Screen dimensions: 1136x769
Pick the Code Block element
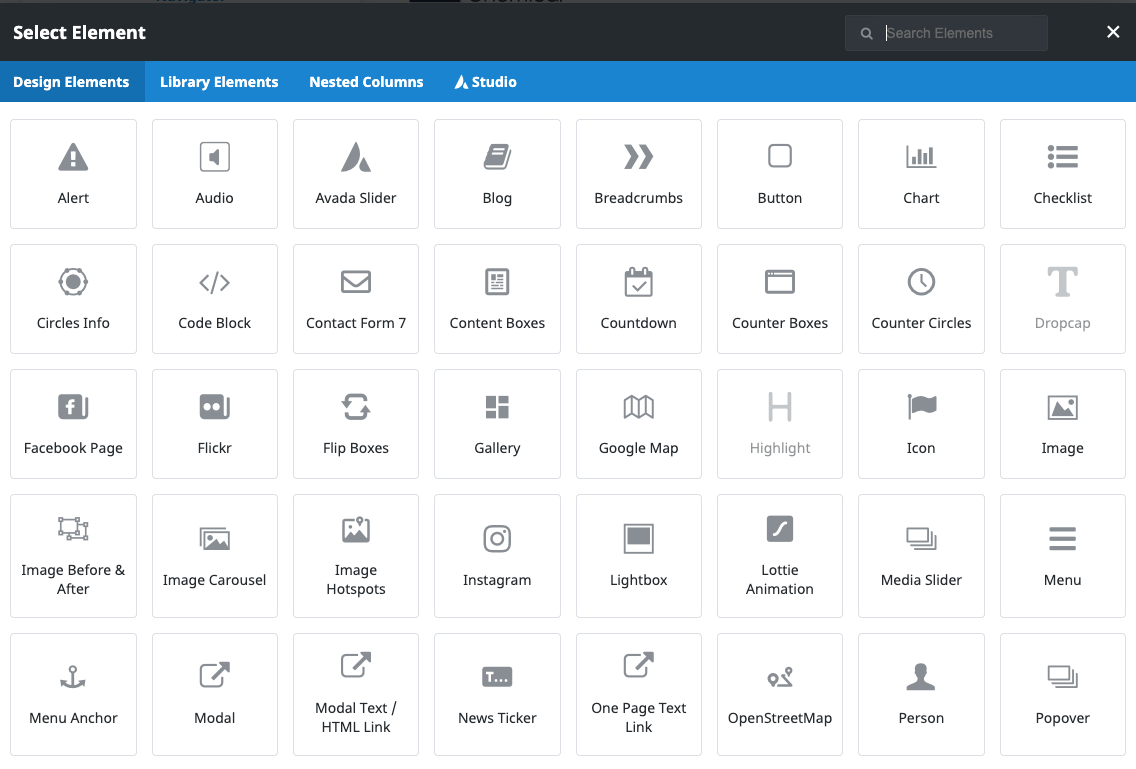pyautogui.click(x=214, y=299)
